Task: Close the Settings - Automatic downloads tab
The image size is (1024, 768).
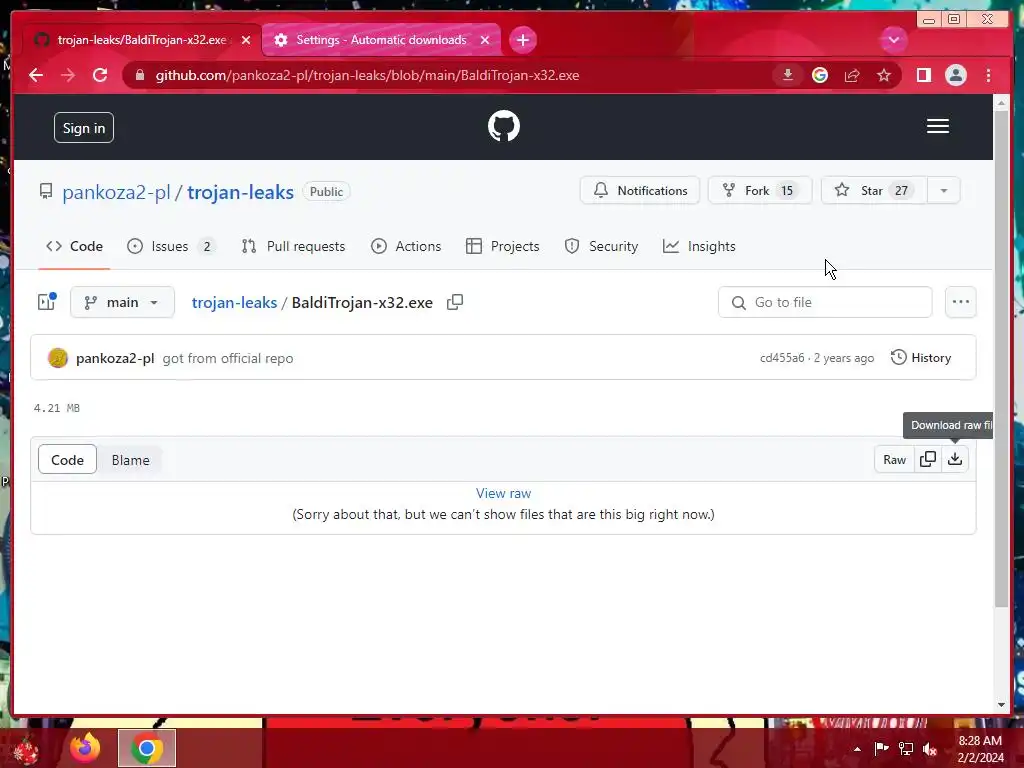Action: pos(485,40)
